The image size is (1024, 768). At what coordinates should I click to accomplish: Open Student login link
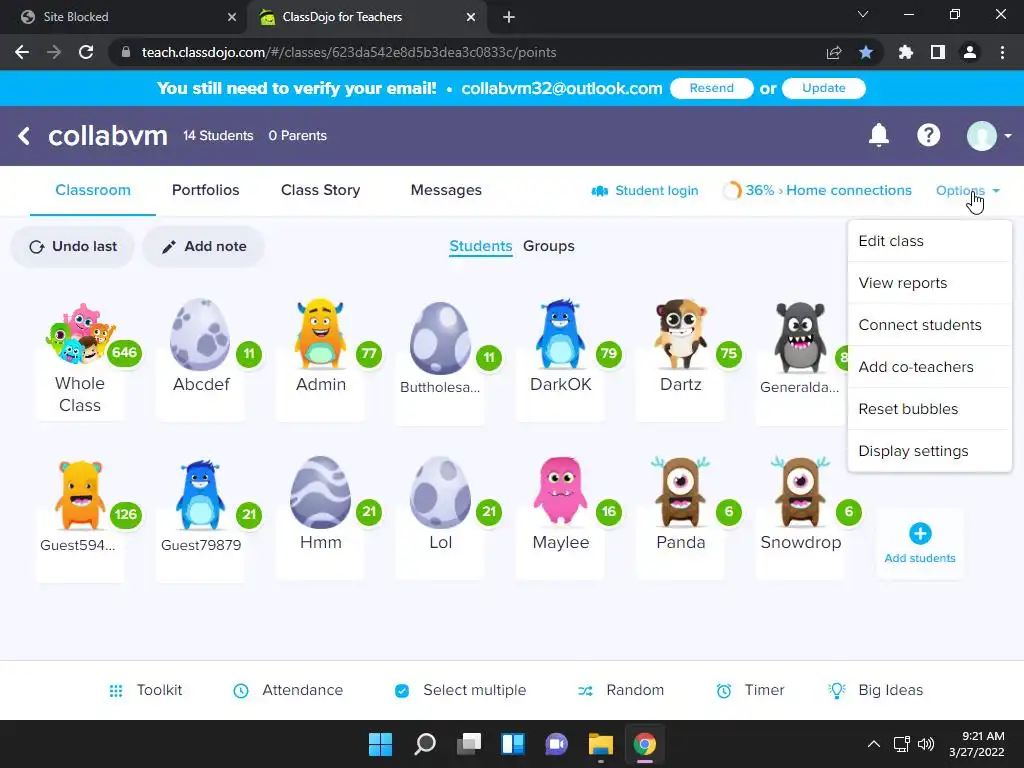coord(645,191)
